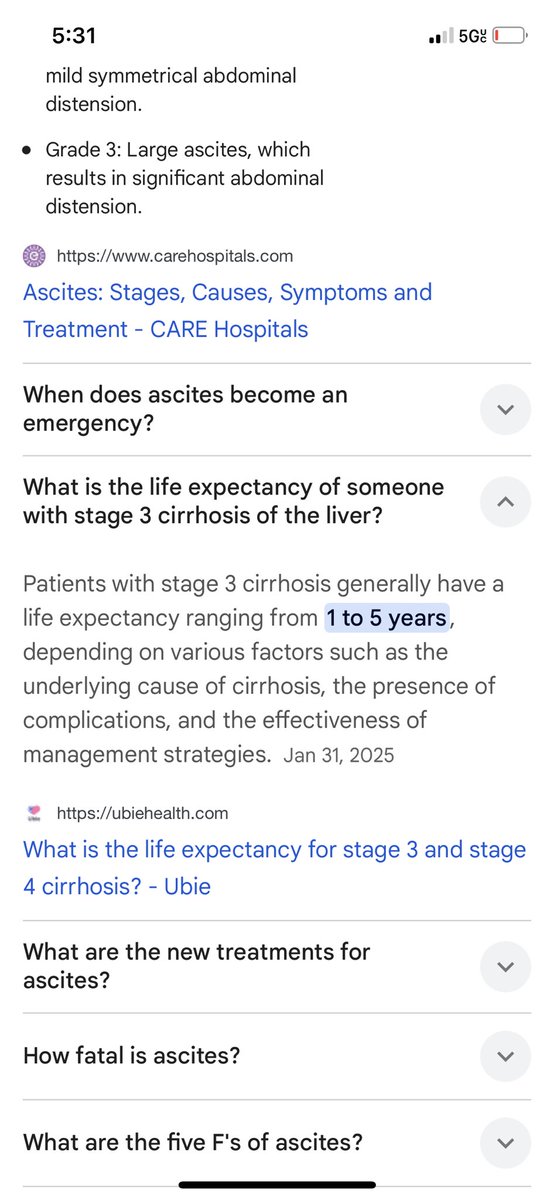Open "Ascites: Stages, Causes, Symptoms and Treatment" link
The image size is (554, 1200).
(228, 310)
